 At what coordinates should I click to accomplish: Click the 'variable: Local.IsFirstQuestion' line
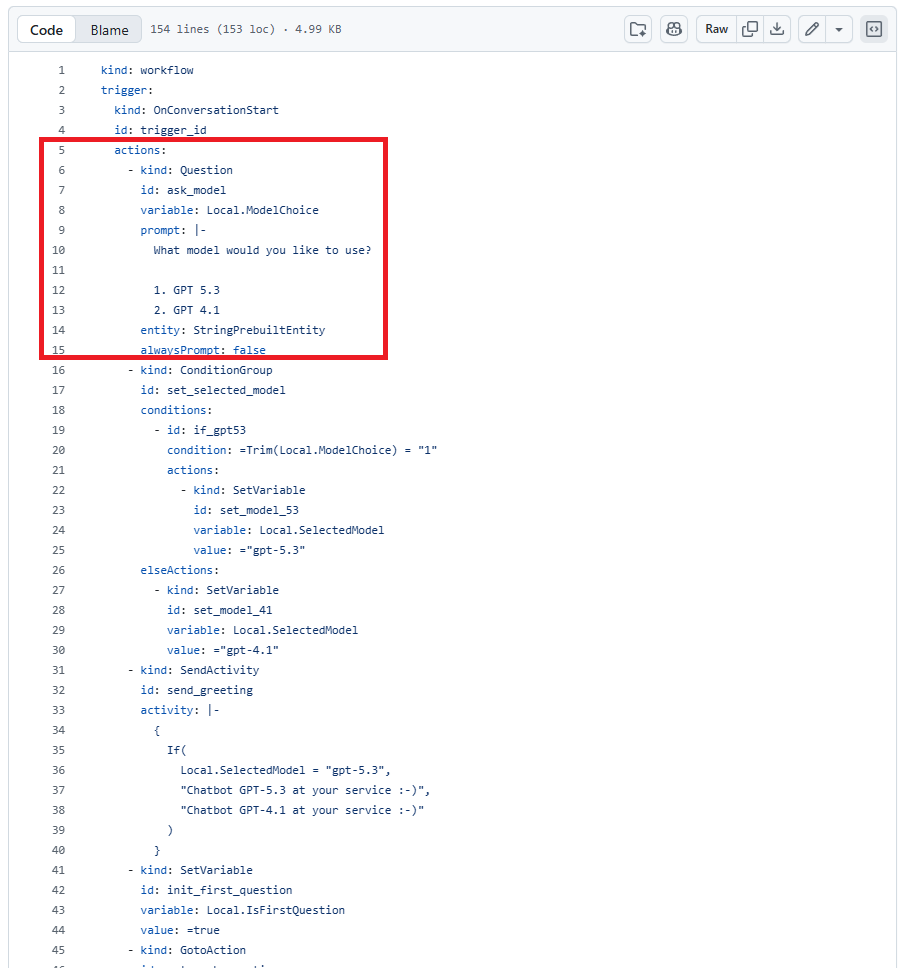[x=242, y=910]
